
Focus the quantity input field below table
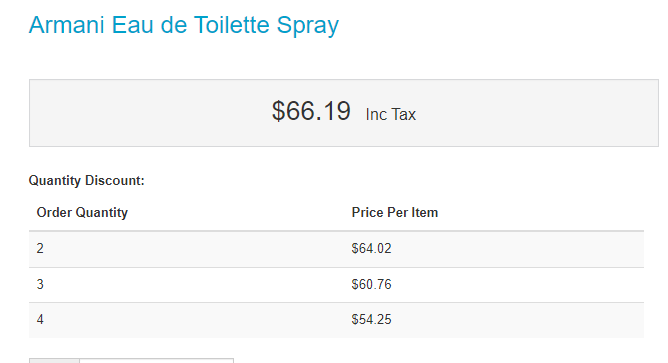pyautogui.click(x=156, y=361)
